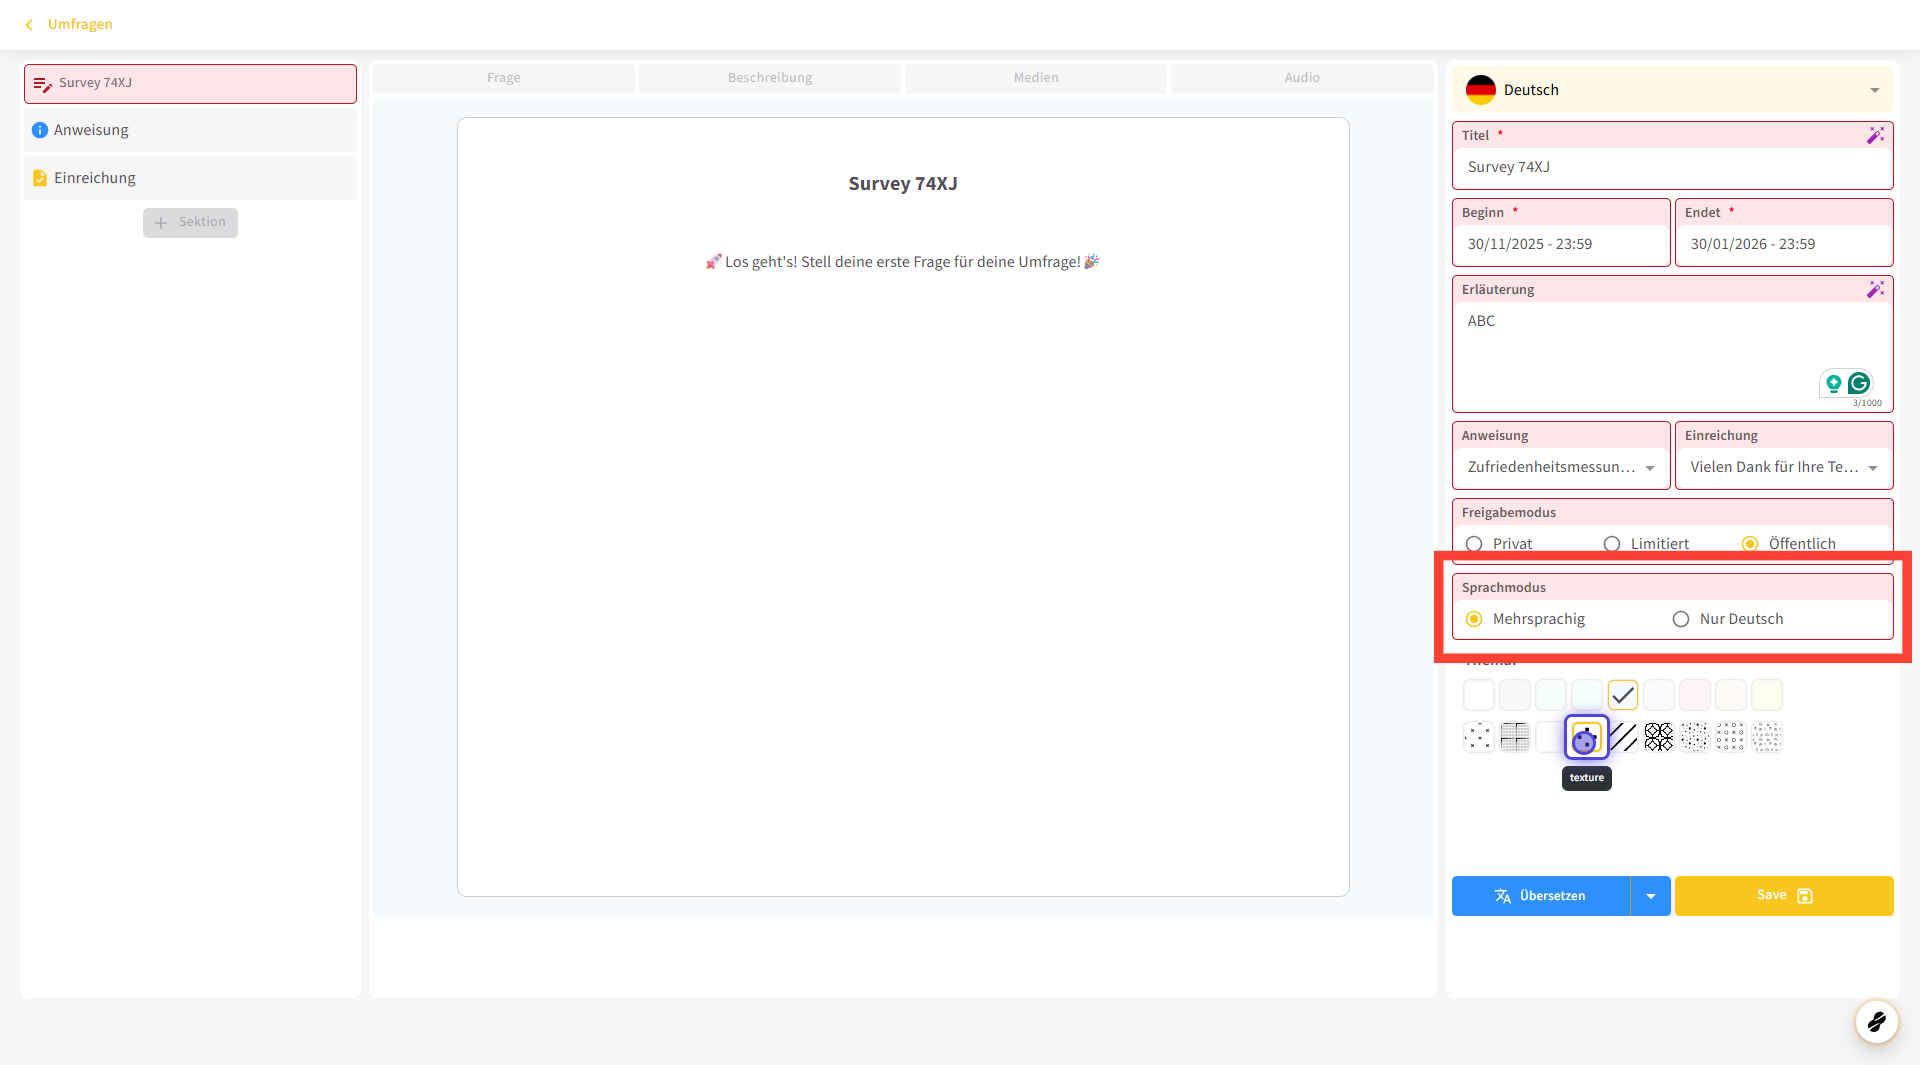Click the yellow Save button
Viewport: 1920px width, 1065px height.
pos(1784,896)
